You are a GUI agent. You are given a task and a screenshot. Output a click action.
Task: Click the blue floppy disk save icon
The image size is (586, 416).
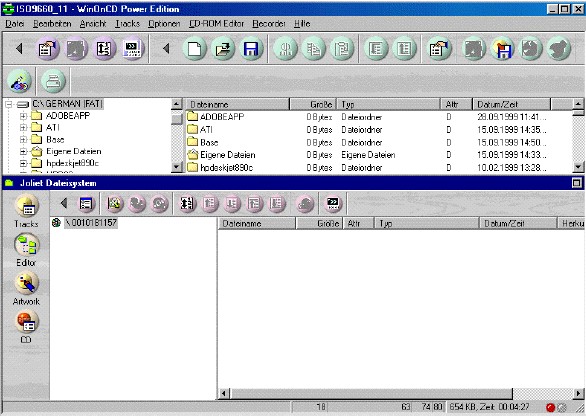pos(251,49)
